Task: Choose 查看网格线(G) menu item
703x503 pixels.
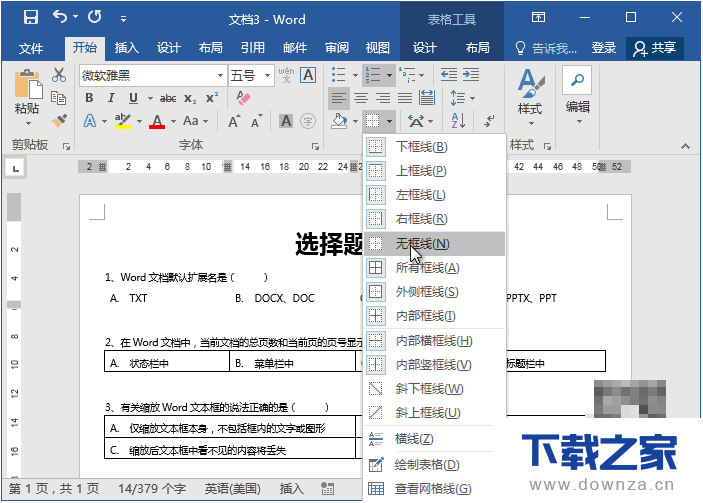Action: point(434,489)
